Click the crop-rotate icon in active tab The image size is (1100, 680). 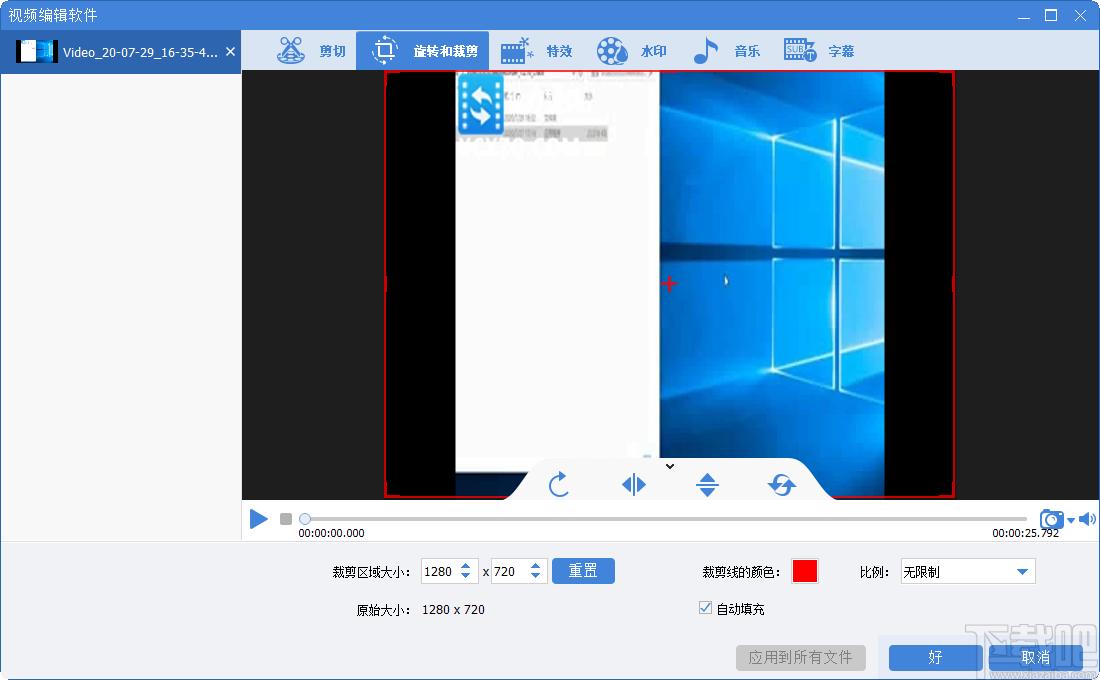coord(384,51)
